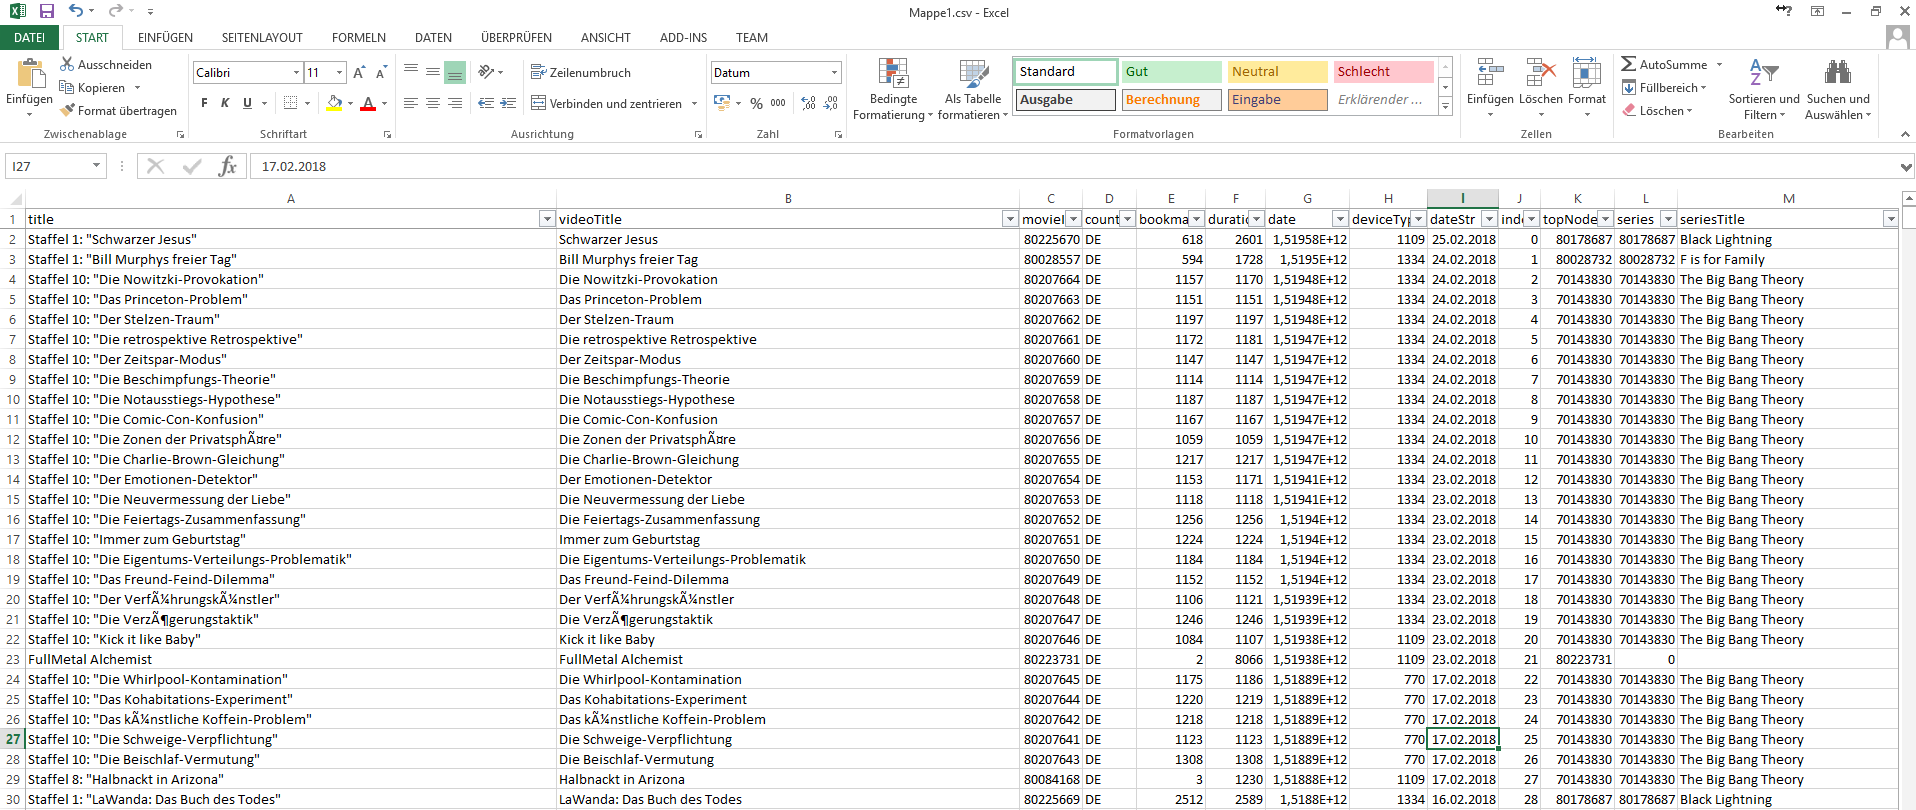Click the Format Painter brush icon
This screenshot has width=1916, height=810.
[67, 111]
